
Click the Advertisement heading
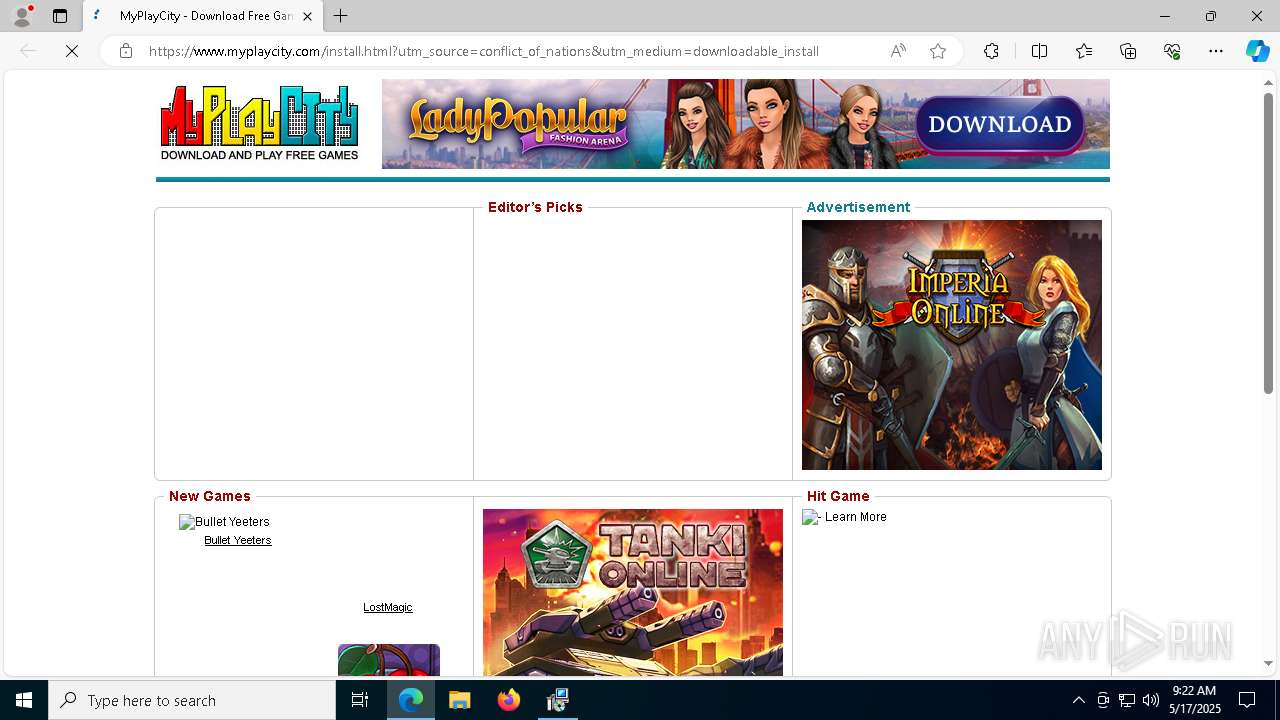point(858,207)
